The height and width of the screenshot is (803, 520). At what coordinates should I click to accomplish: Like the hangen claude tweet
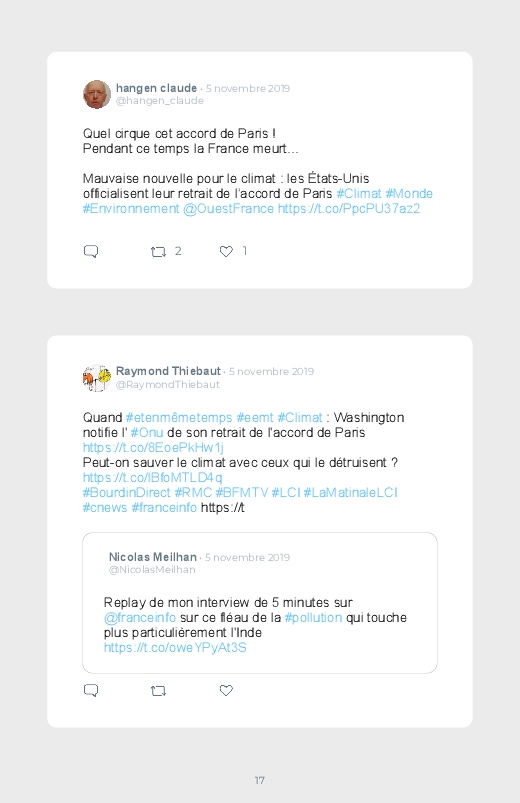point(226,251)
